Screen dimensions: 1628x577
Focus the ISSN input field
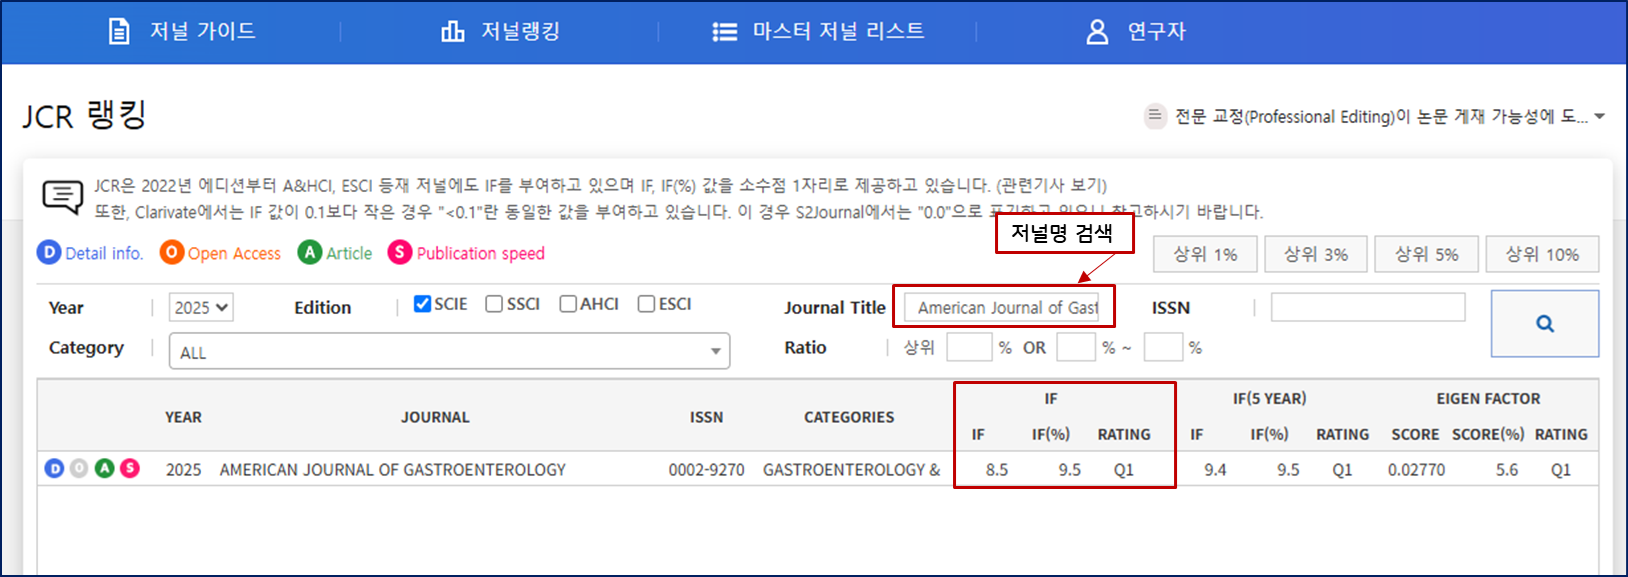[1368, 307]
